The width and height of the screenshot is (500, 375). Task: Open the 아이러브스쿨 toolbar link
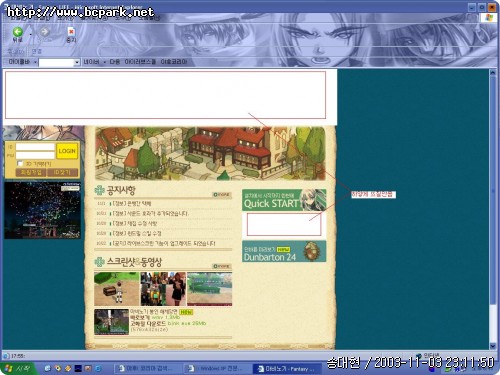click(x=140, y=62)
